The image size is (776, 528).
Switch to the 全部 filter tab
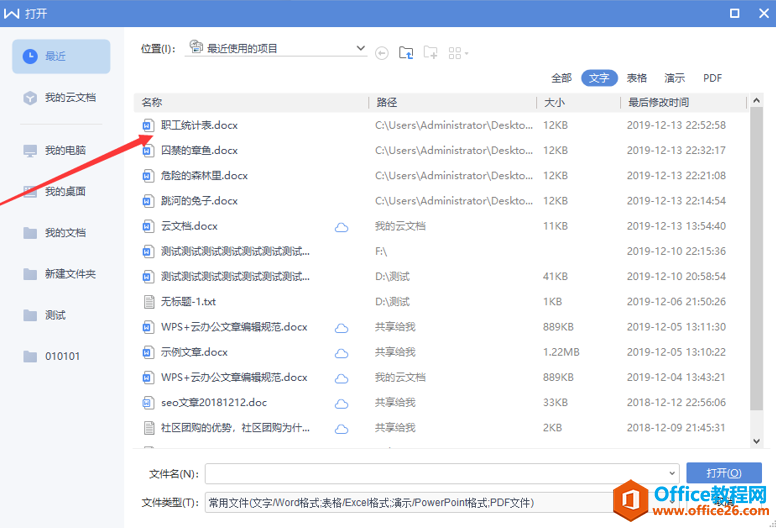pyautogui.click(x=561, y=78)
